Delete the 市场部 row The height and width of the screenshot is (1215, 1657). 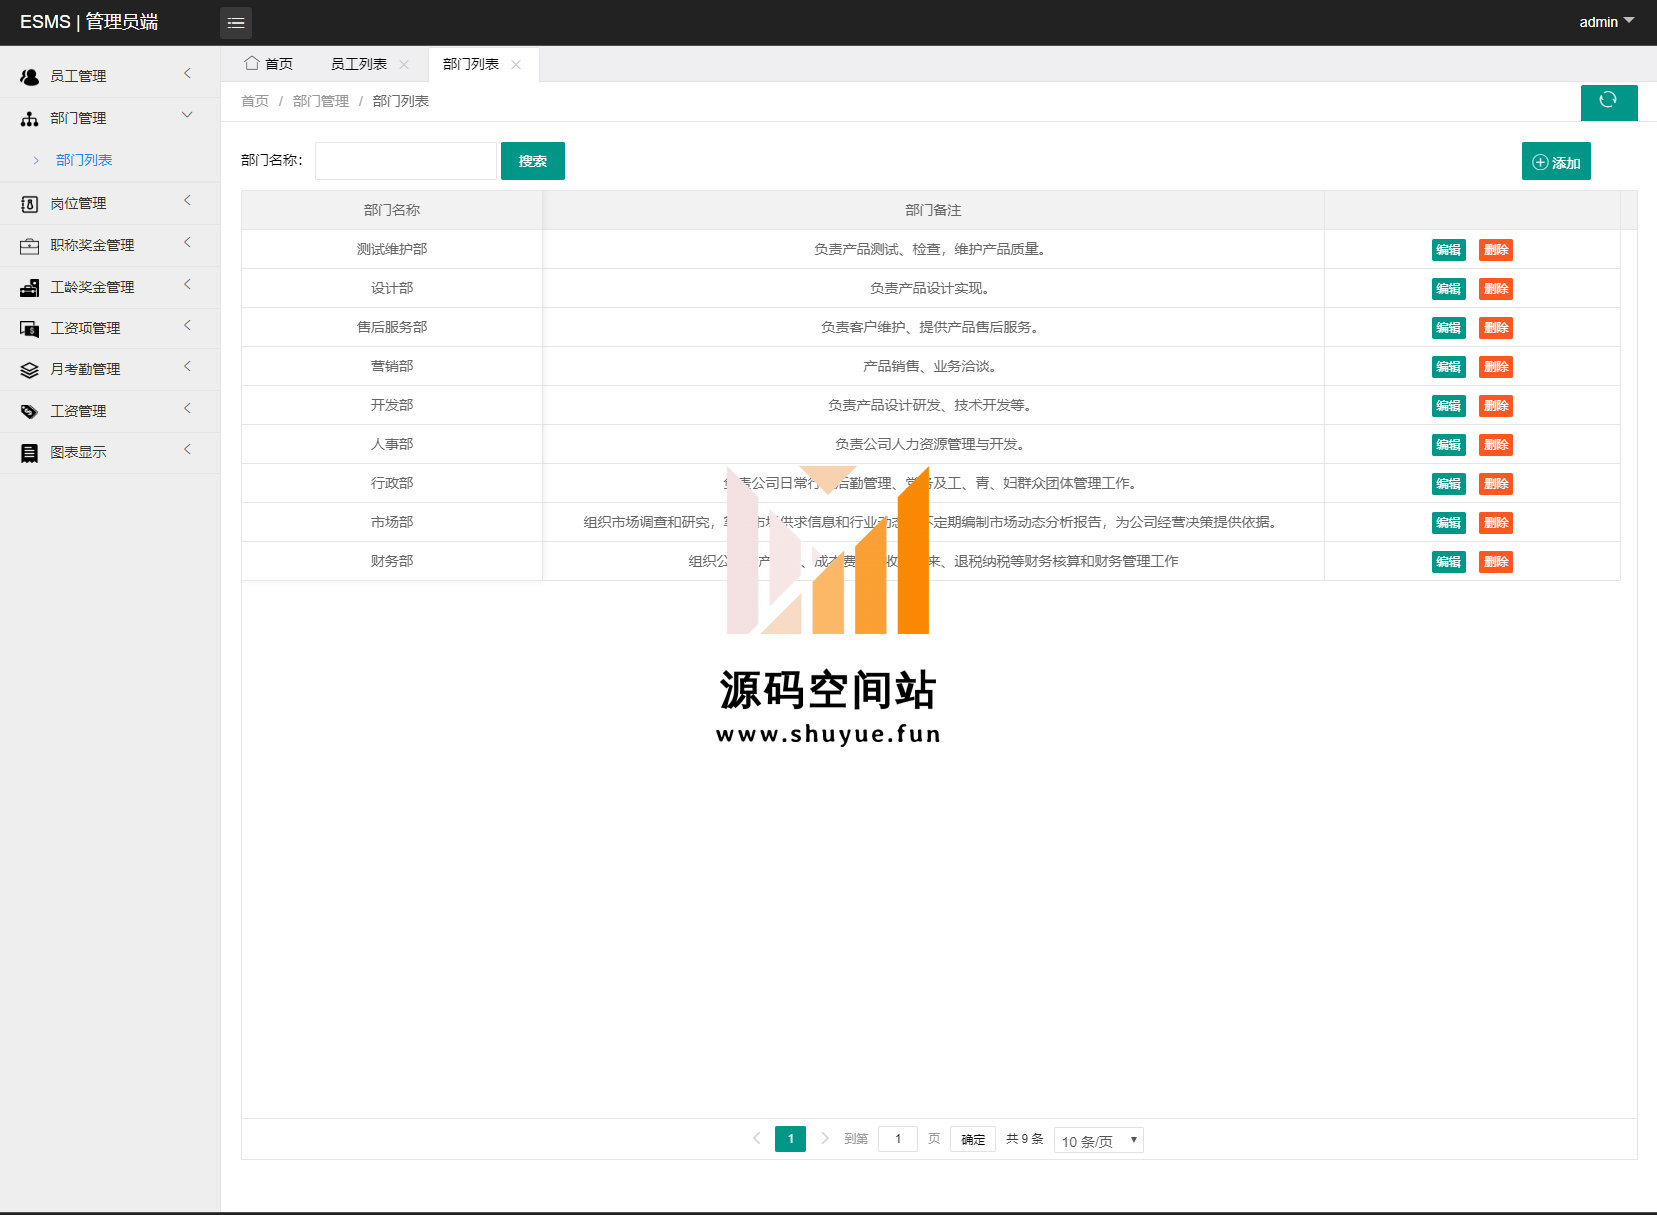pyautogui.click(x=1496, y=523)
